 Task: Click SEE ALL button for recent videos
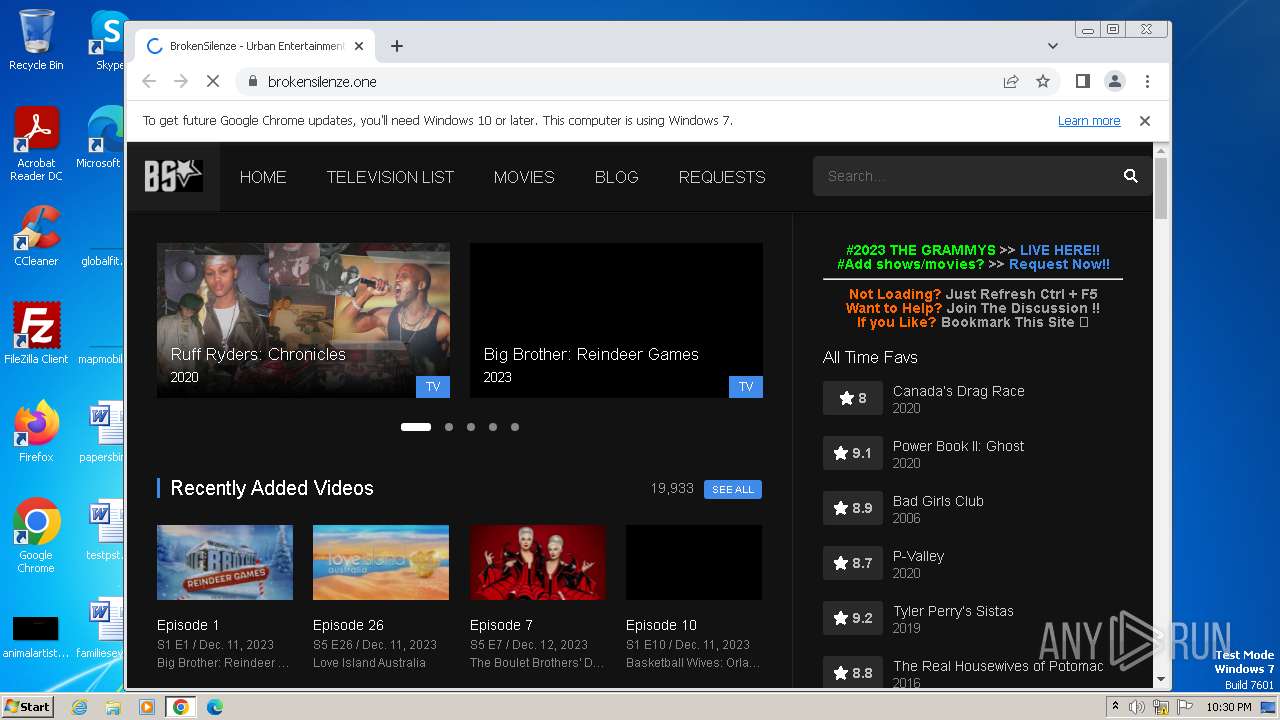point(733,489)
